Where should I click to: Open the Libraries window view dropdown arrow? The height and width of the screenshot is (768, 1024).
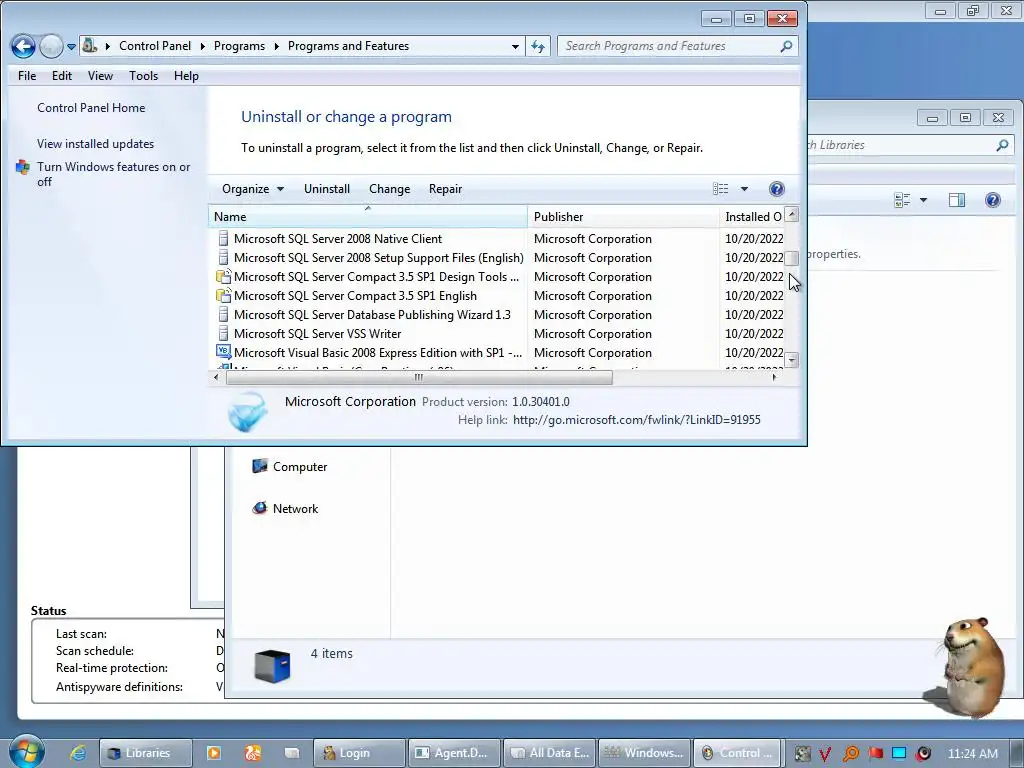[x=923, y=200]
